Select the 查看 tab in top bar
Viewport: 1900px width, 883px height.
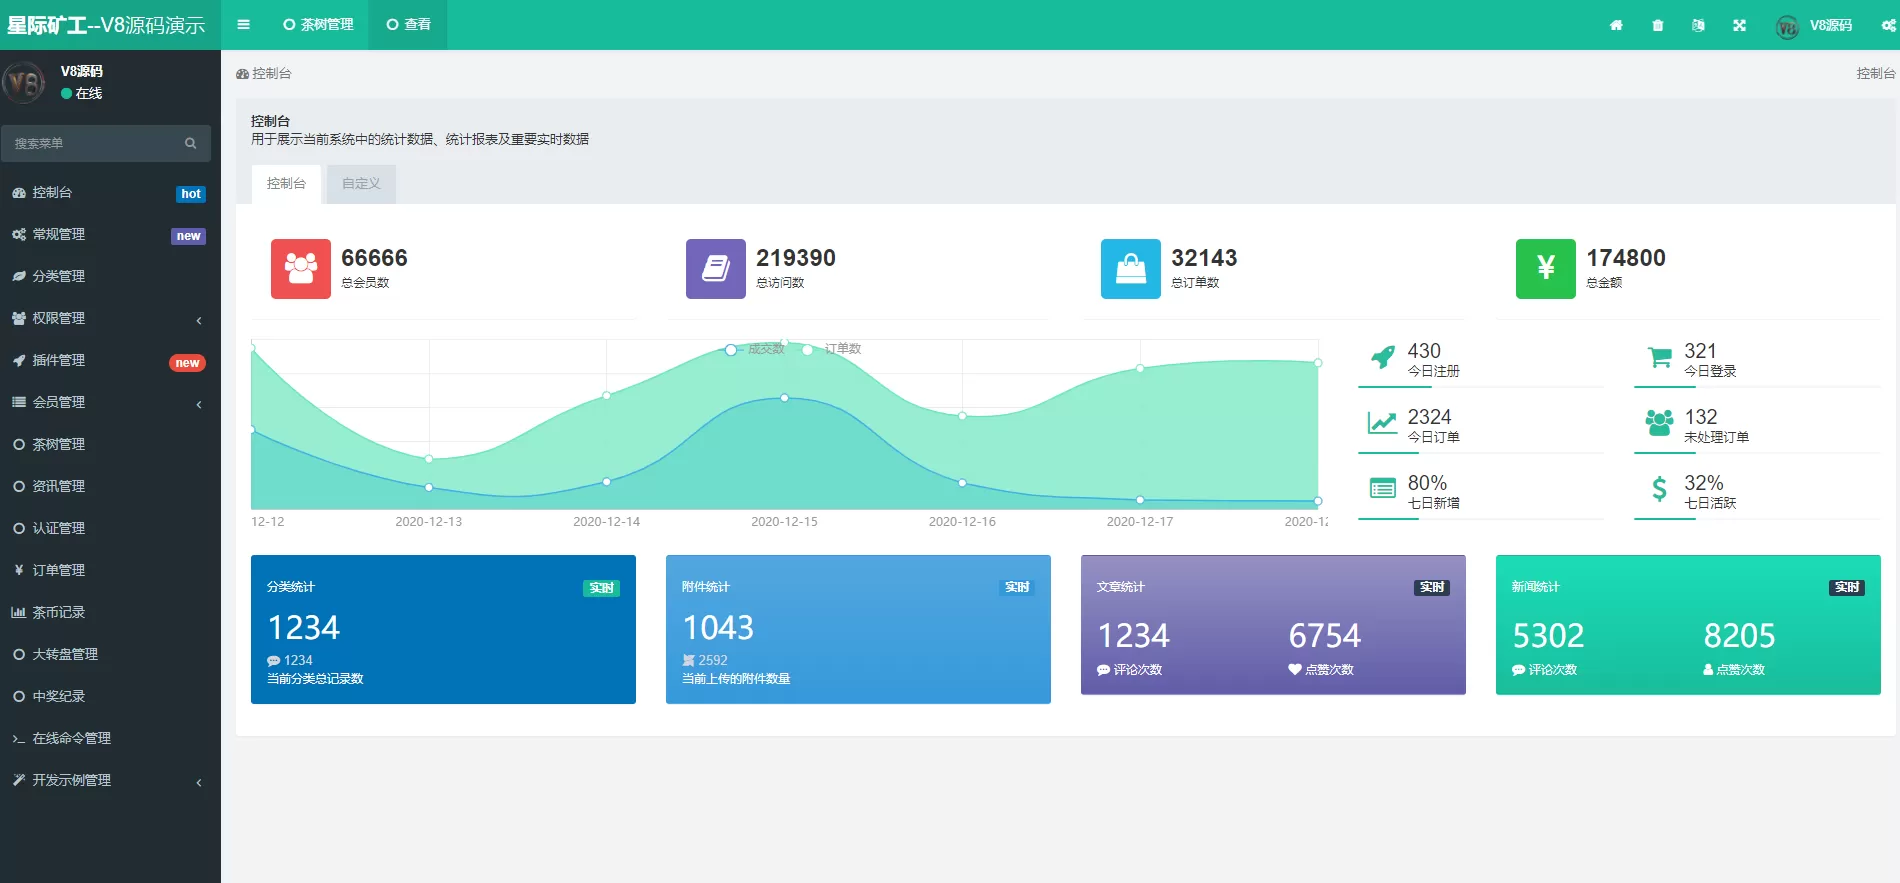[409, 25]
